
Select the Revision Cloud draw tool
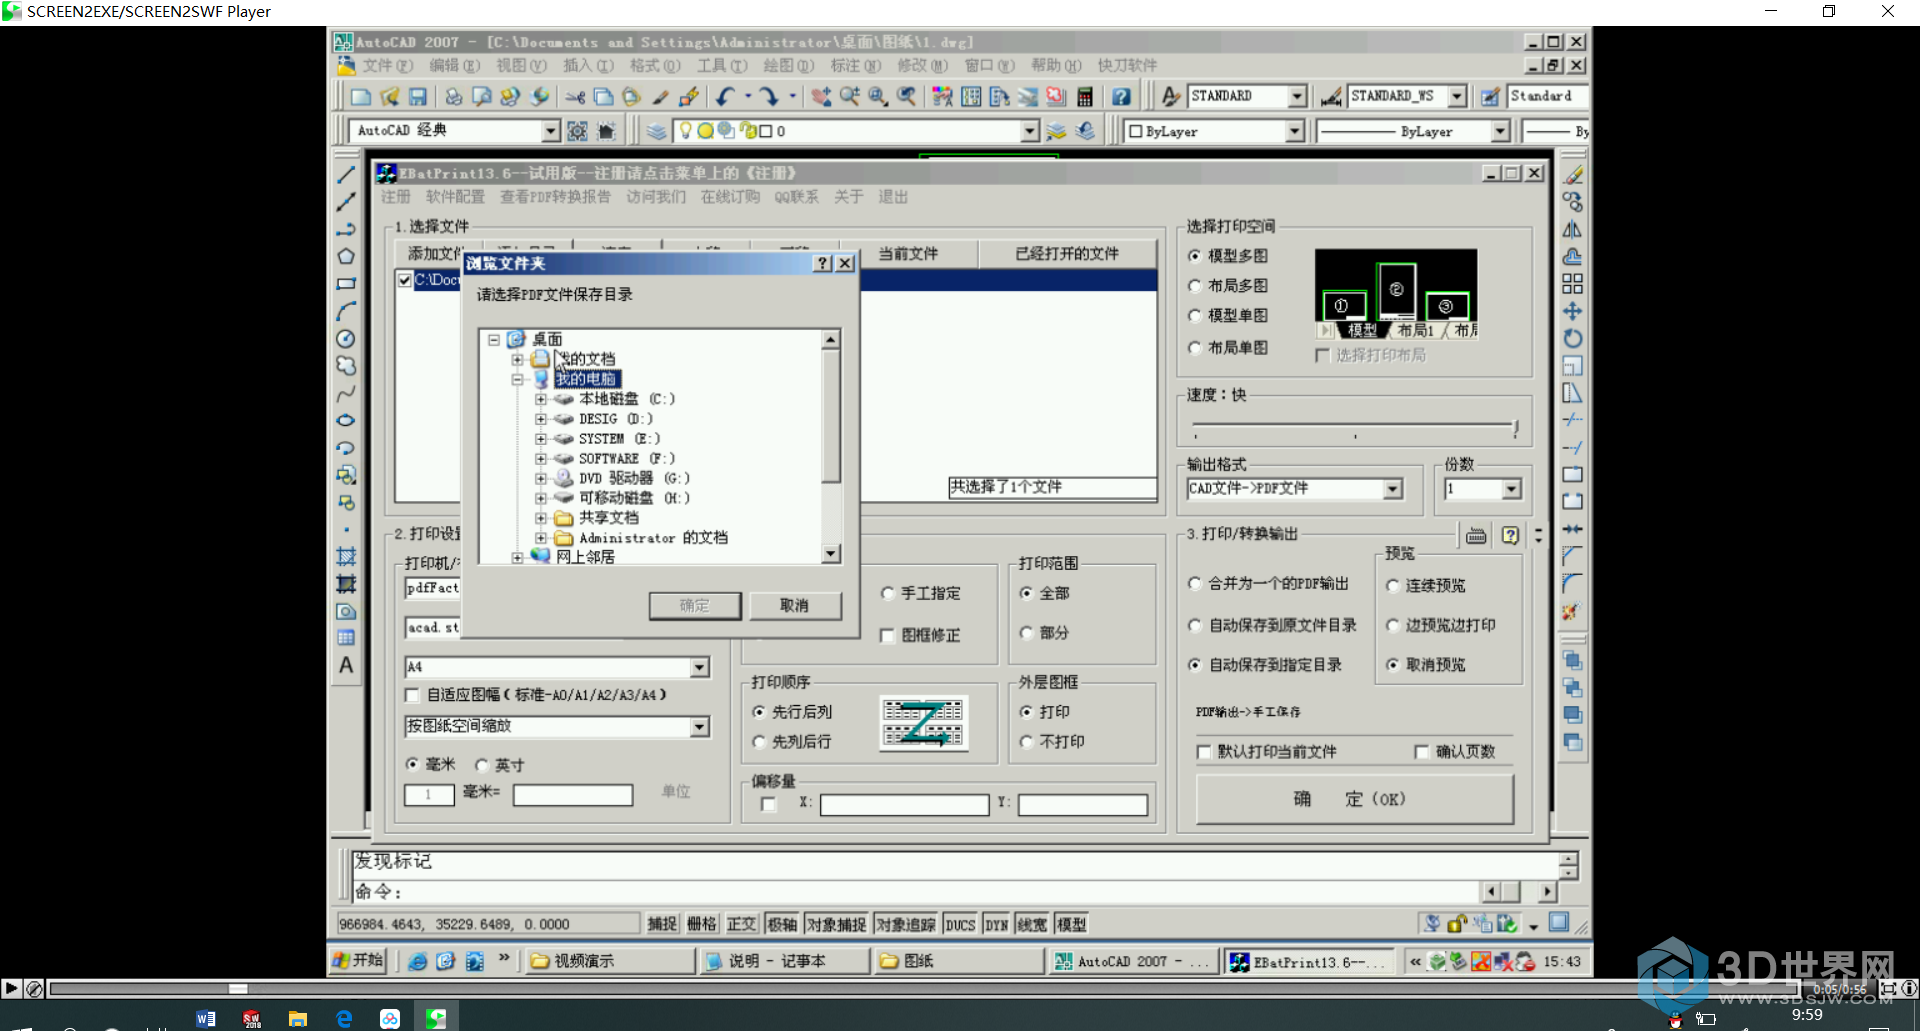[x=346, y=366]
